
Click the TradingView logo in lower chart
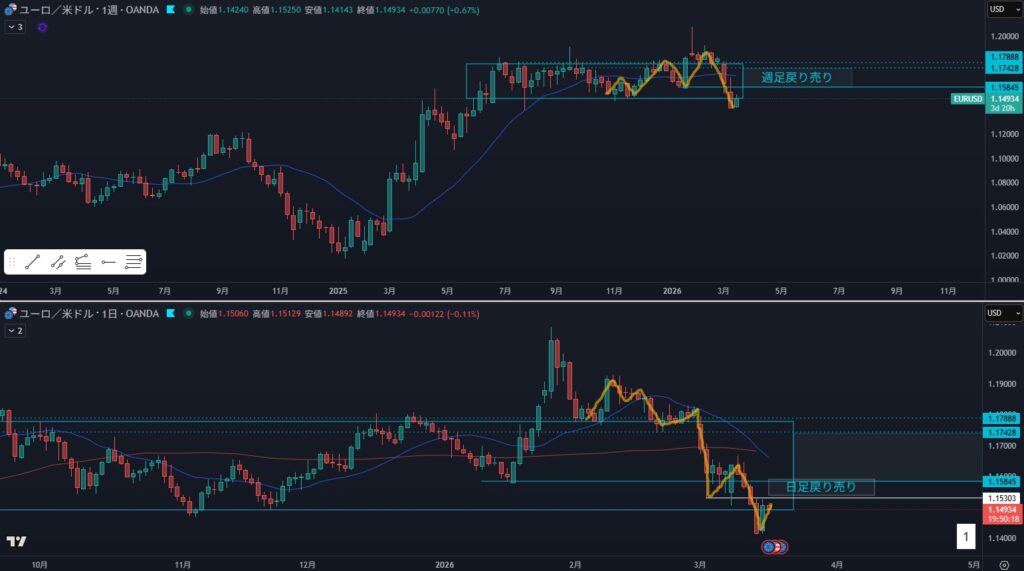click(16, 541)
